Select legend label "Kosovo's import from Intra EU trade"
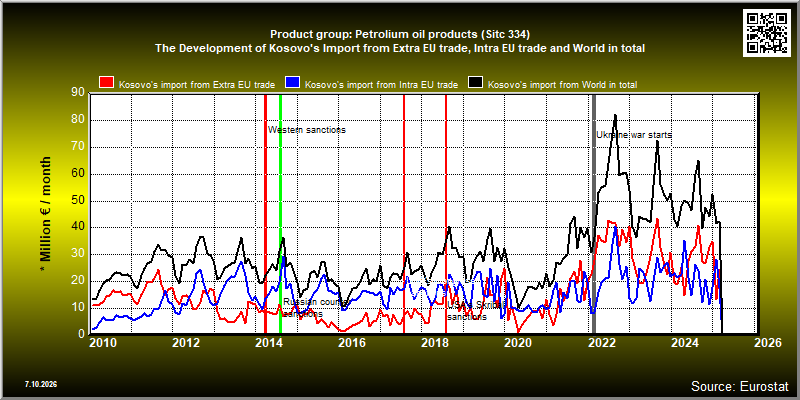This screenshot has height=400, width=800. pos(381,85)
